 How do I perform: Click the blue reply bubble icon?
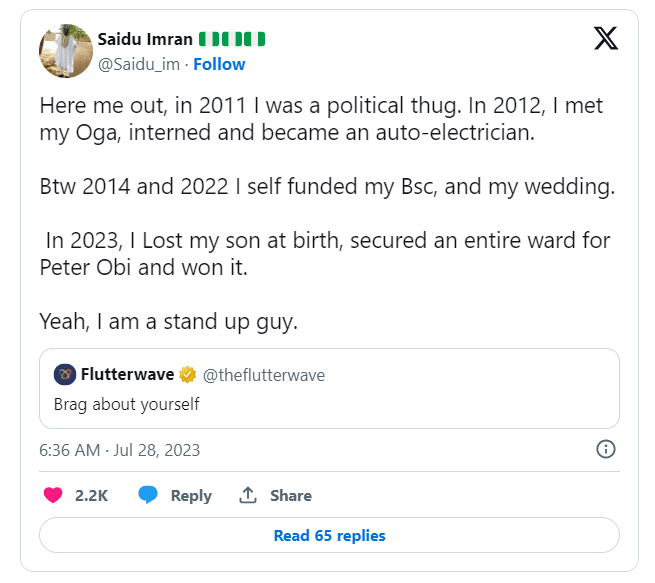point(148,495)
